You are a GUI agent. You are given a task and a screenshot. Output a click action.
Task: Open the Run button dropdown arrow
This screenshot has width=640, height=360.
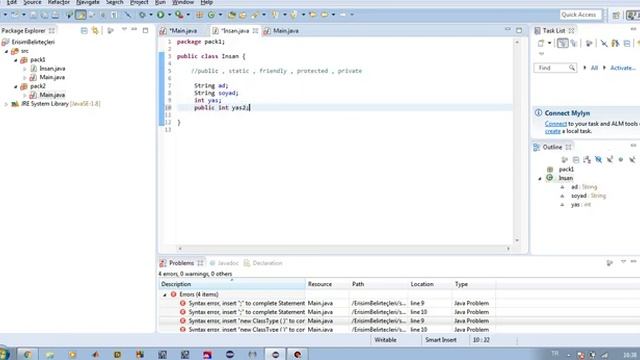click(x=169, y=15)
